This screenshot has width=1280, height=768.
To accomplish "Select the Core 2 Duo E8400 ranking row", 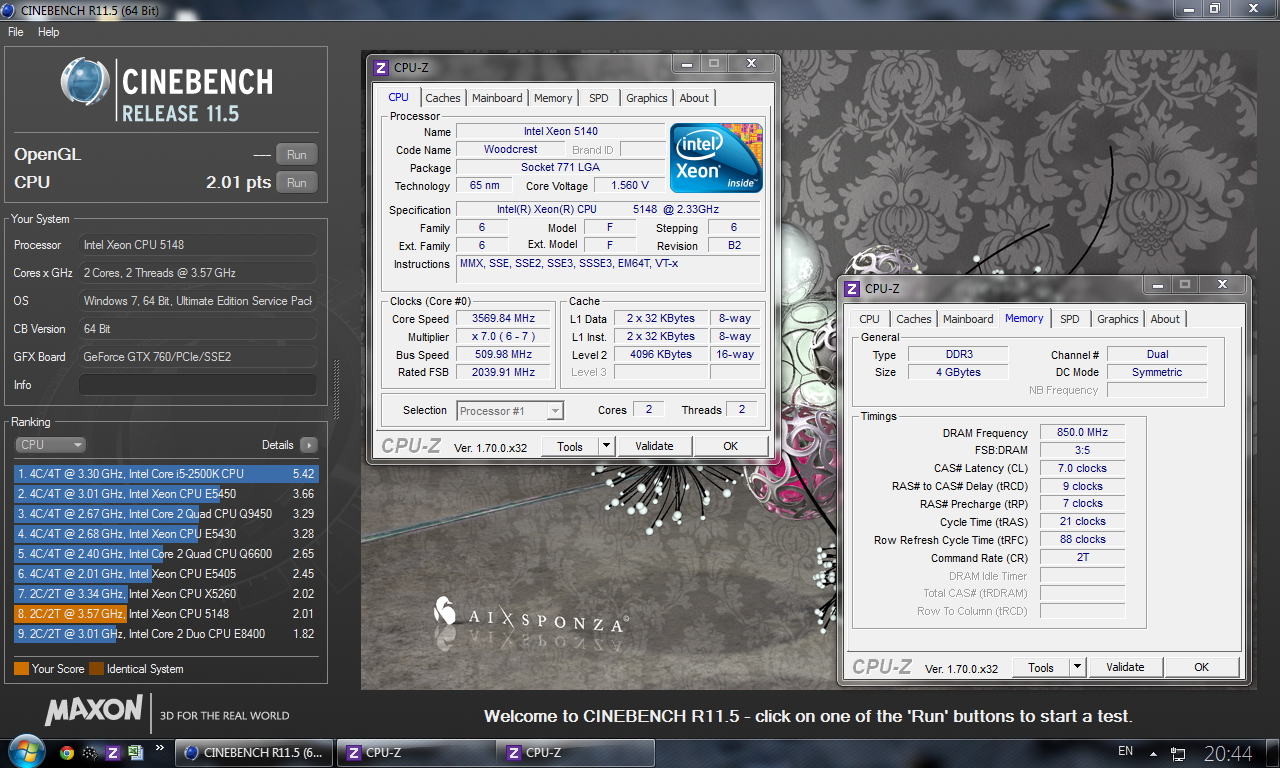I will (166, 634).
